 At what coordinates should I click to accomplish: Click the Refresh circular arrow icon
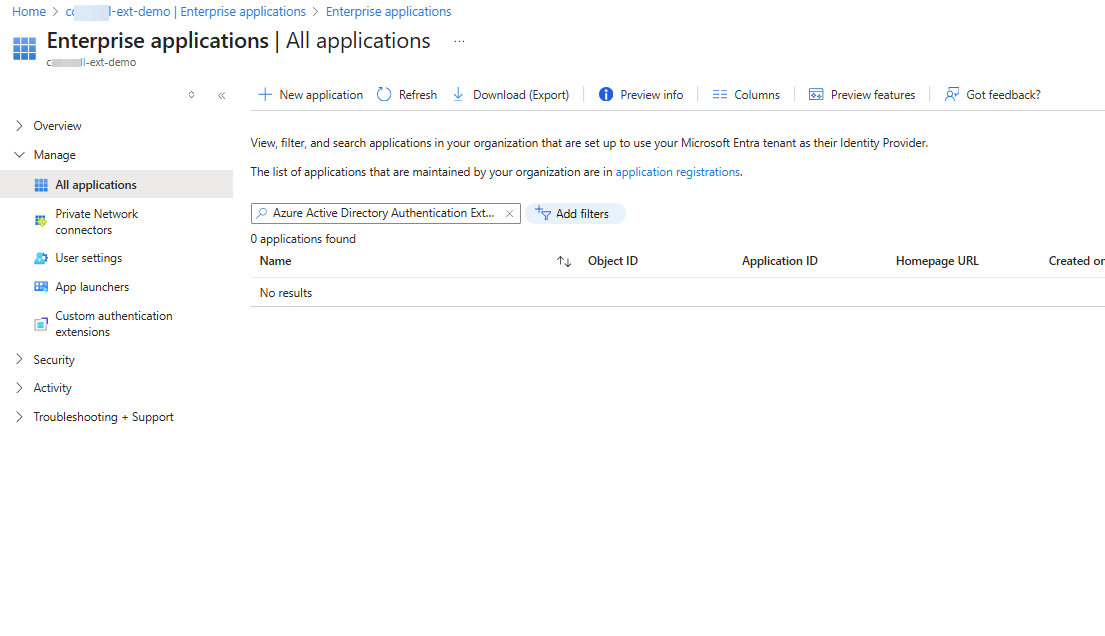pos(384,94)
